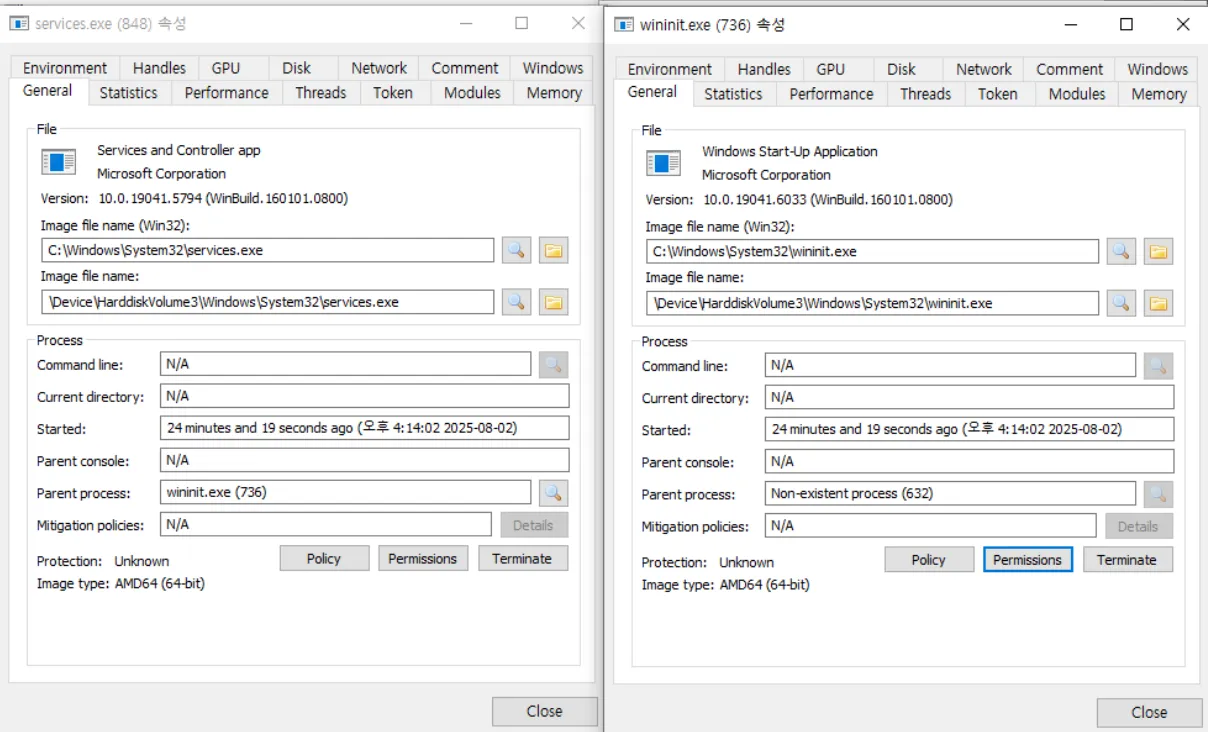
Task: Select General tab in services.exe window
Action: [x=48, y=90]
